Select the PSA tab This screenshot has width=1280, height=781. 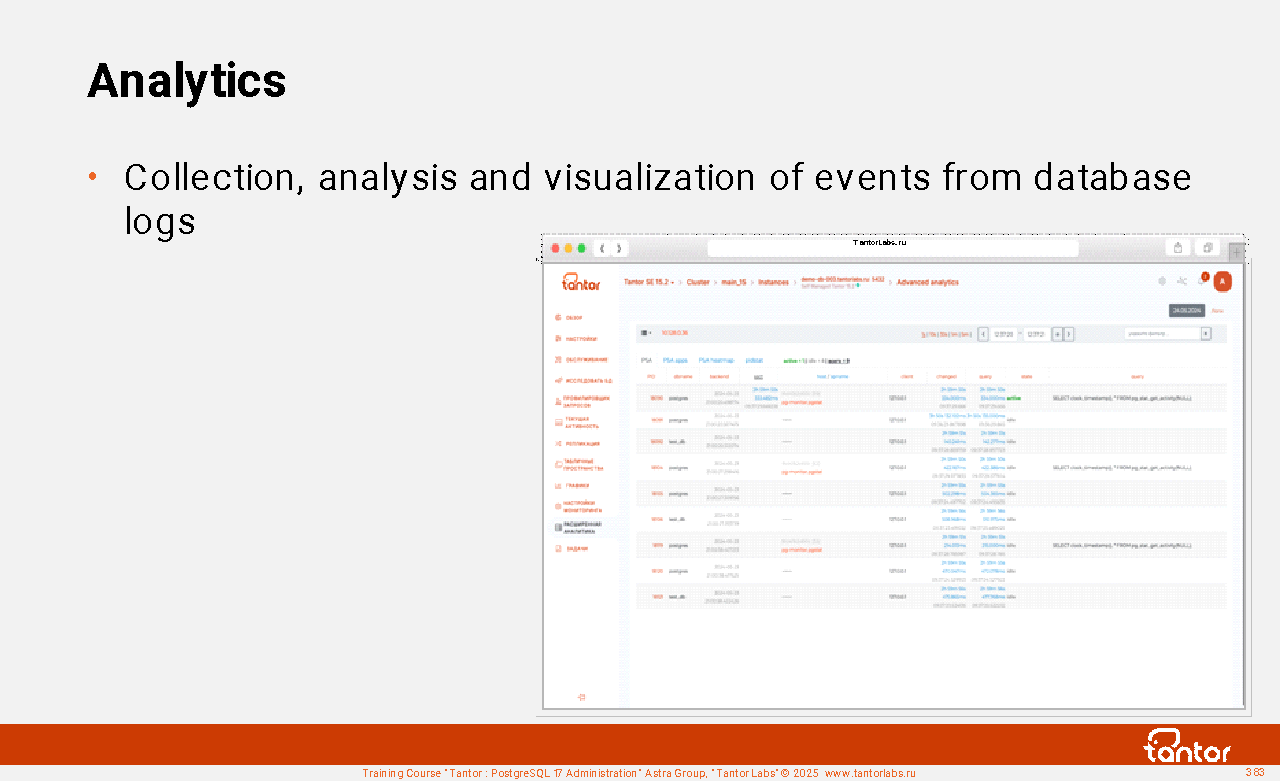tap(646, 360)
